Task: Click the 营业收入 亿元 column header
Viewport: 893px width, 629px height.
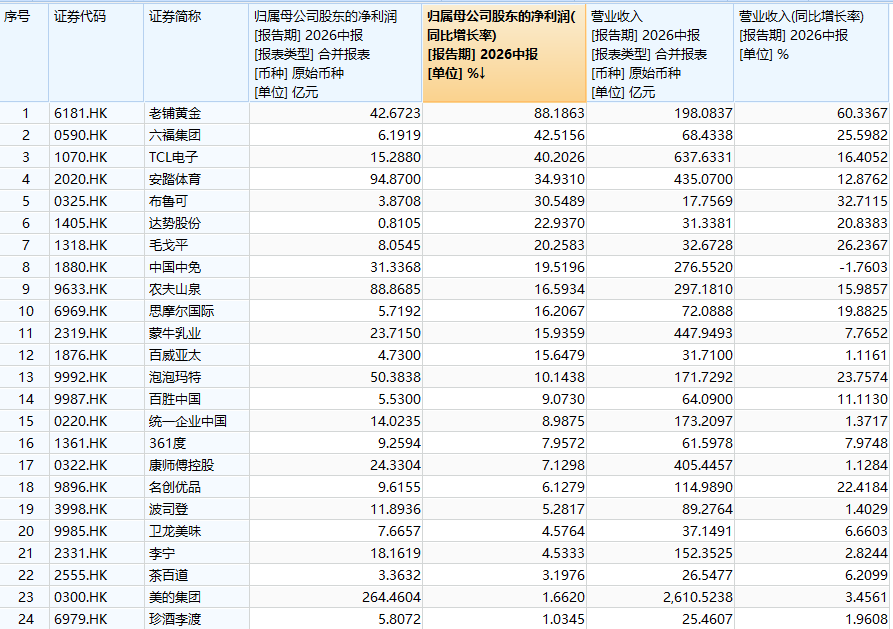Action: pyautogui.click(x=660, y=54)
